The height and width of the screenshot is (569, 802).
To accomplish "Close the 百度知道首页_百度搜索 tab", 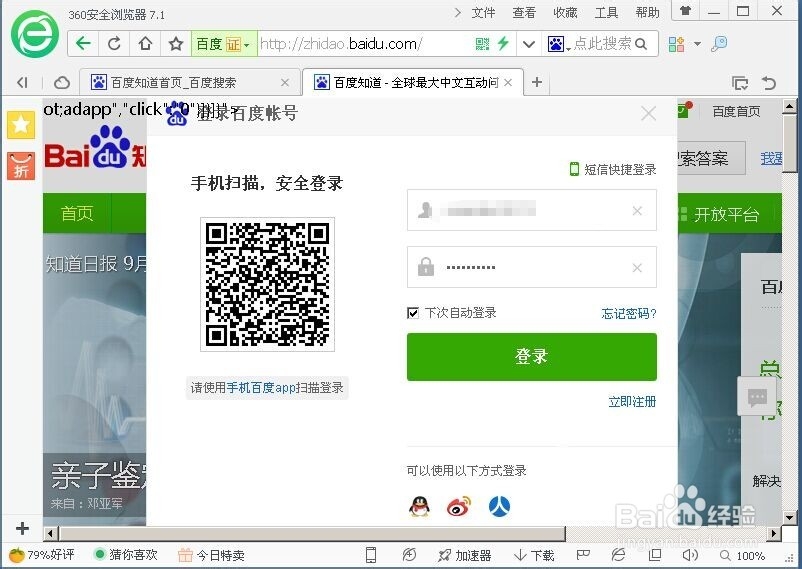I will coord(285,82).
